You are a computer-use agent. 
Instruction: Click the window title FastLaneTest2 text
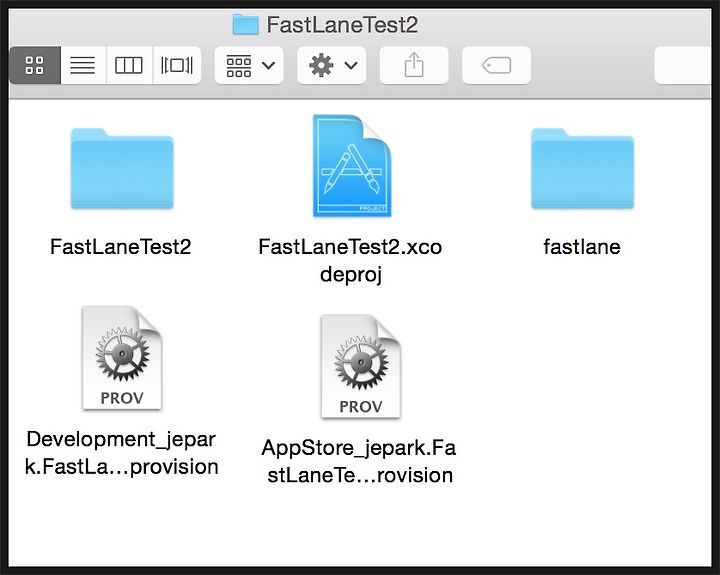[x=343, y=25]
